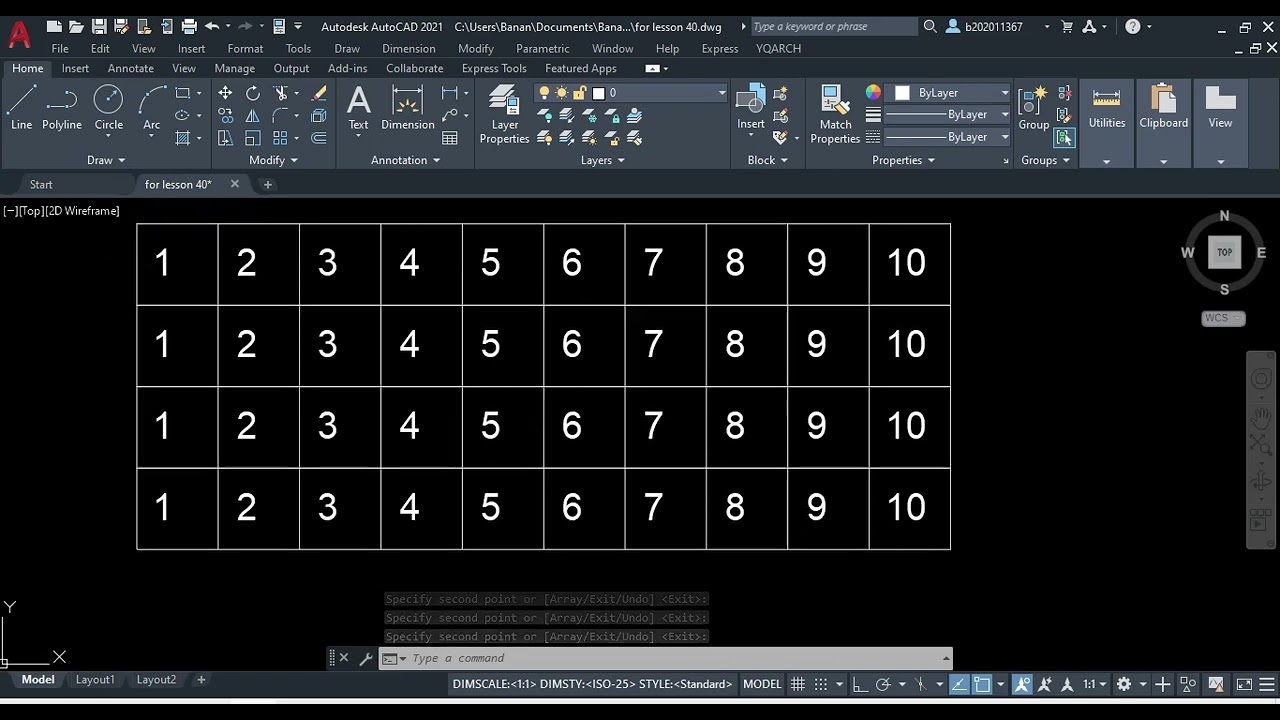Select the Text annotation tool

click(358, 108)
